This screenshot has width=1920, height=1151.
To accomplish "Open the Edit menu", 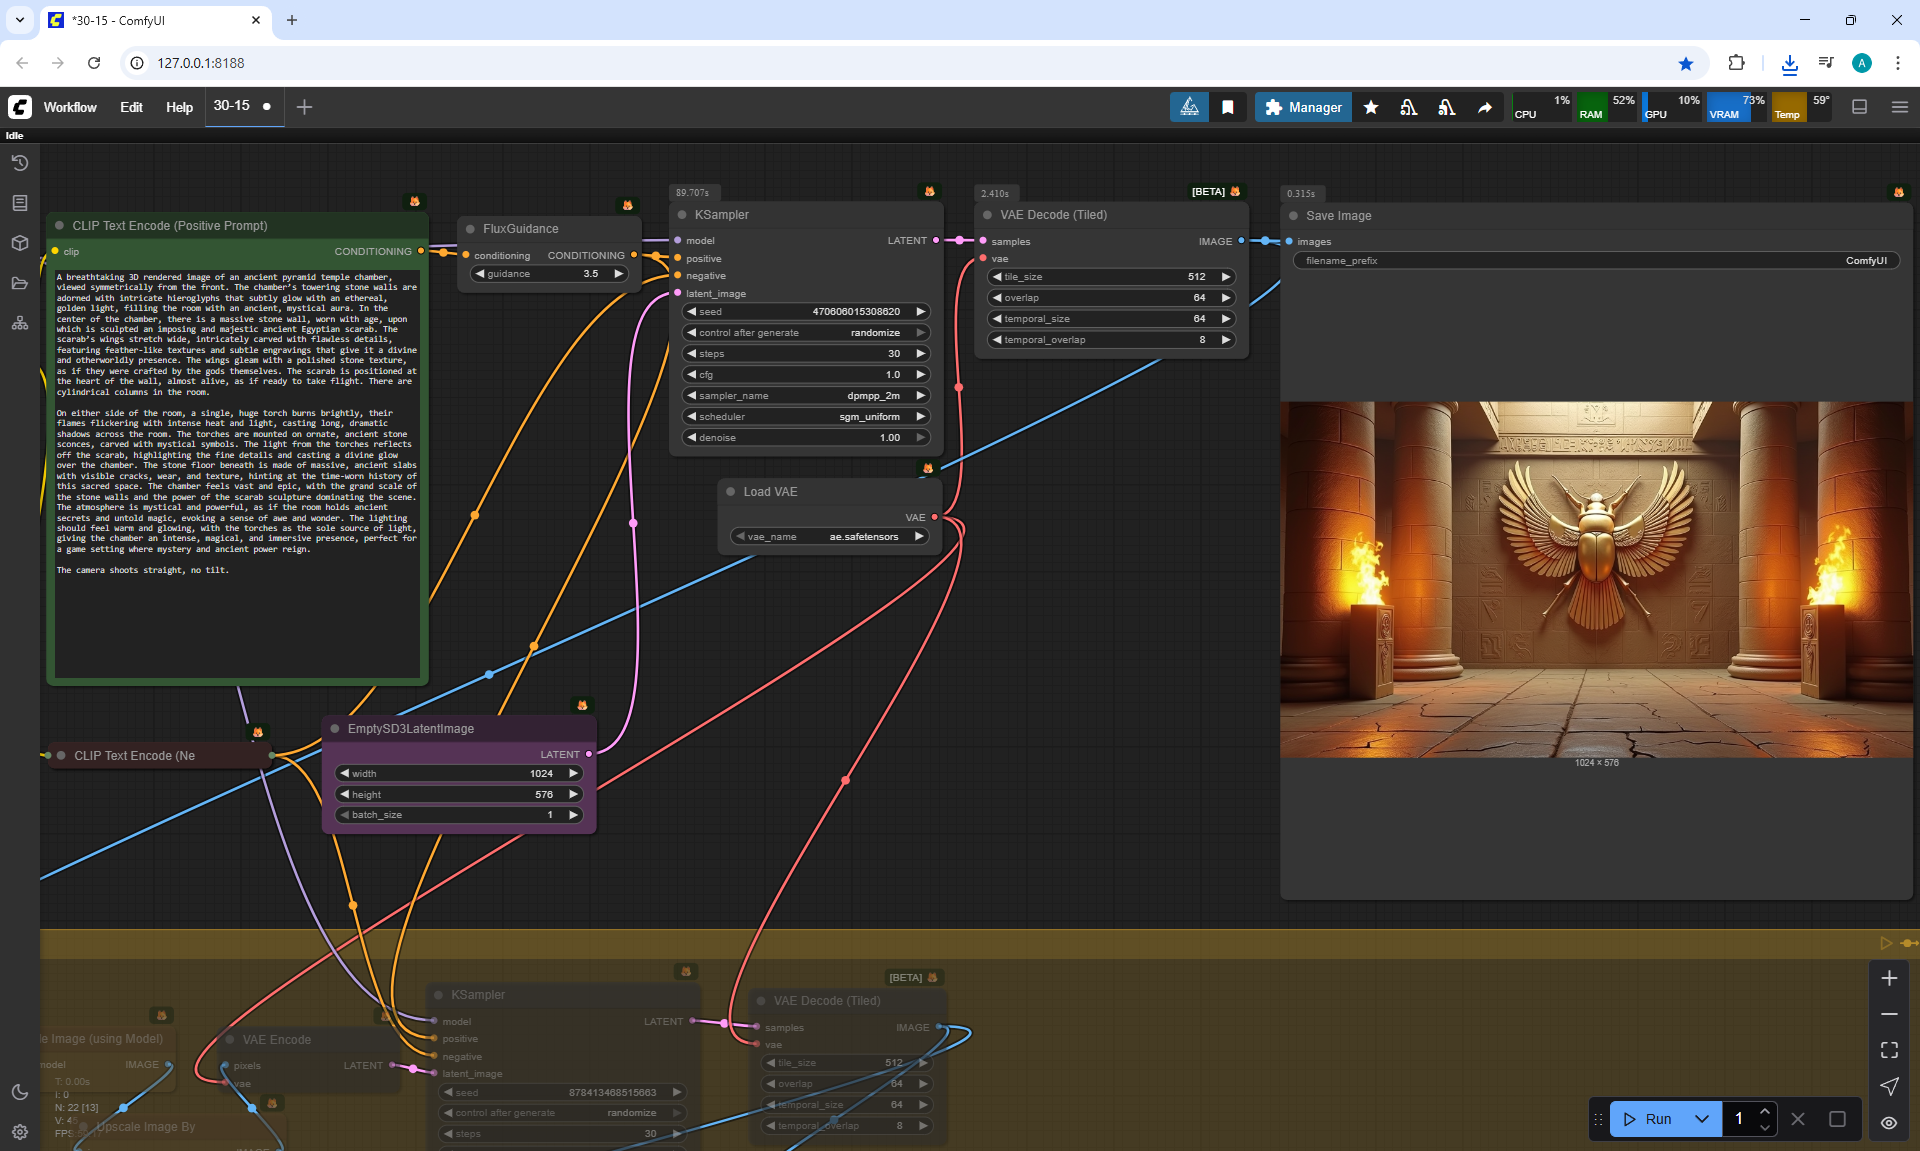I will pyautogui.click(x=131, y=107).
